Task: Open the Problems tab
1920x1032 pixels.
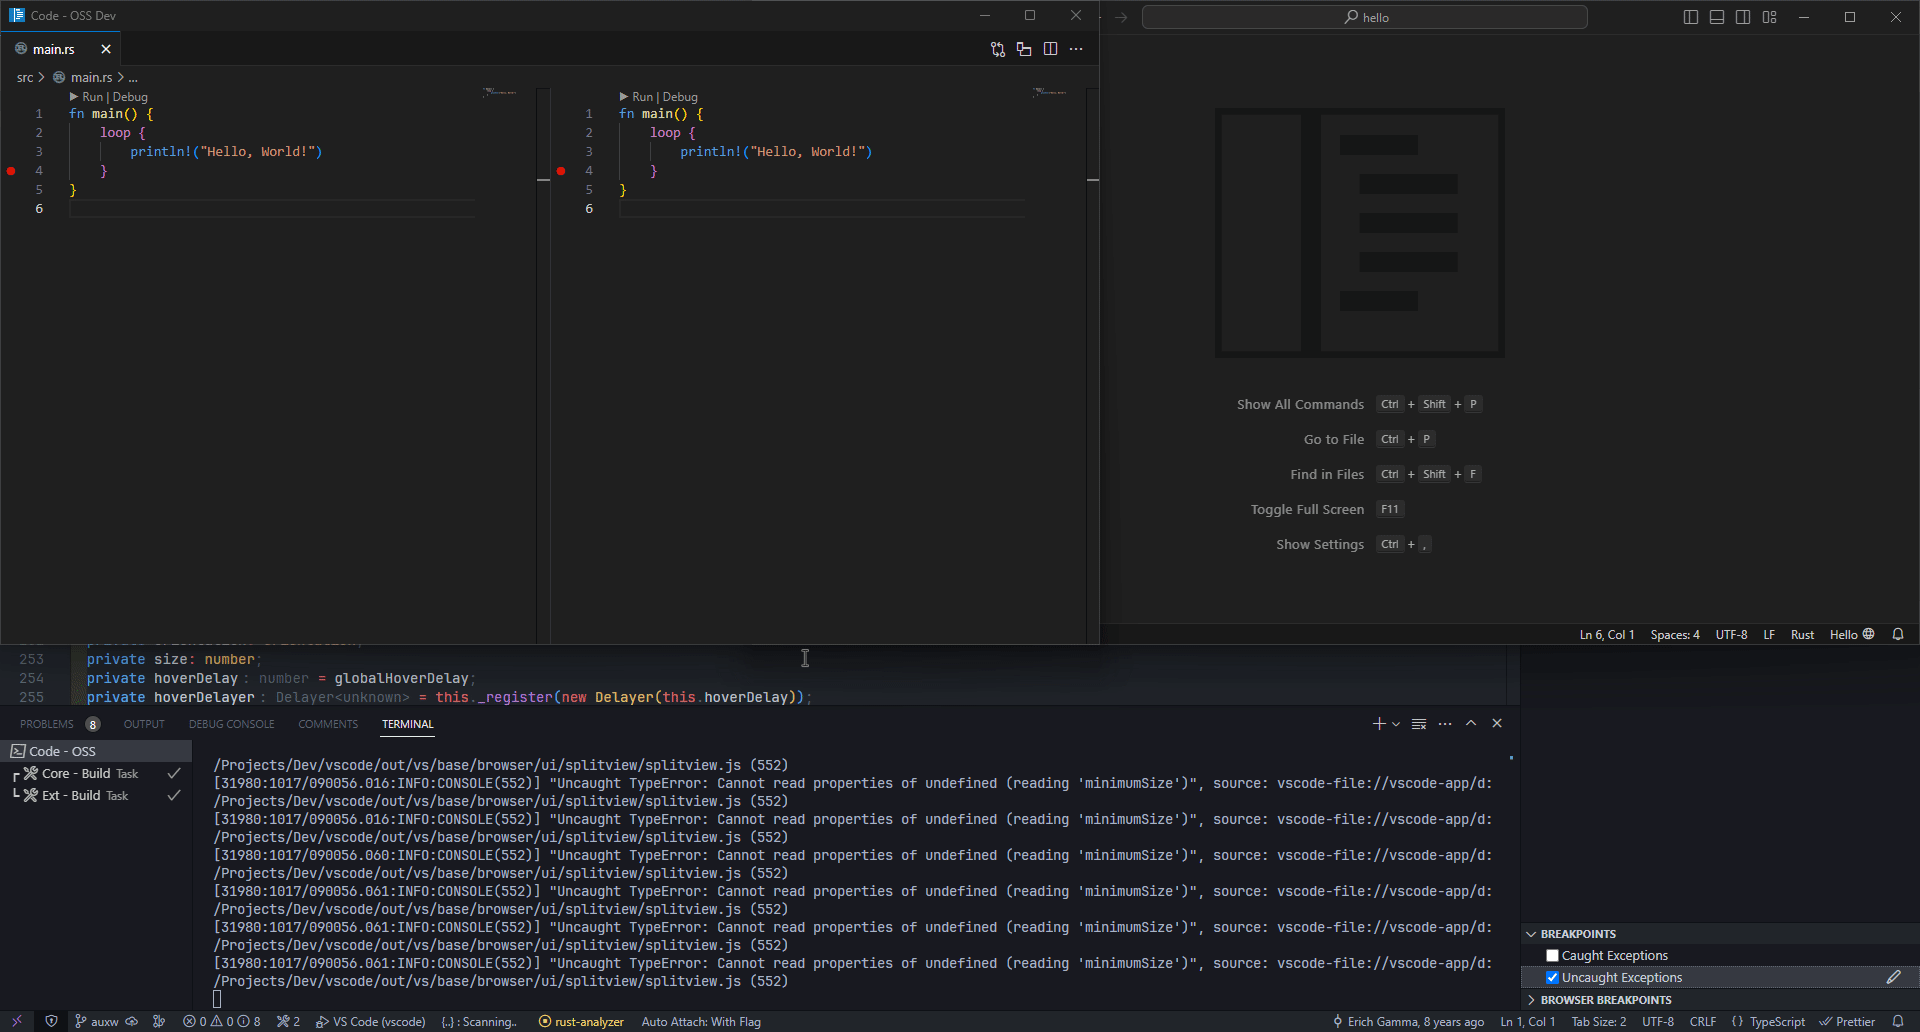Action: [x=47, y=724]
